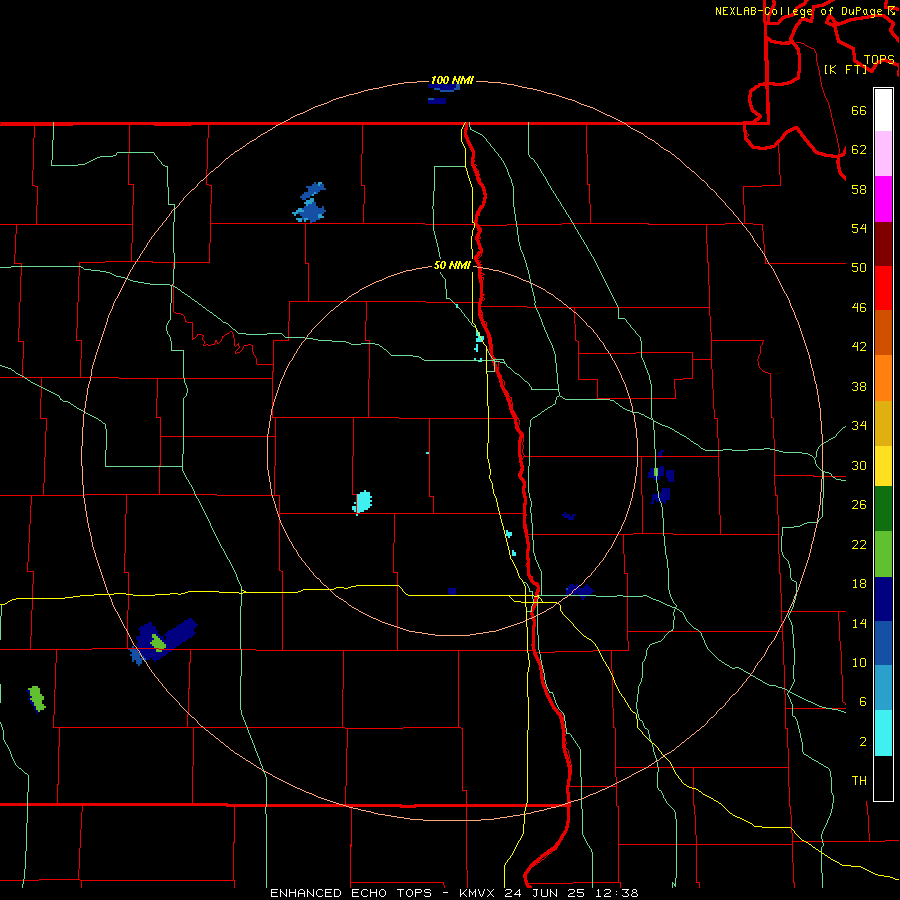900x900 pixels.
Task: Click the large cyan echo inside 50 NMI ring
Action: point(362,502)
